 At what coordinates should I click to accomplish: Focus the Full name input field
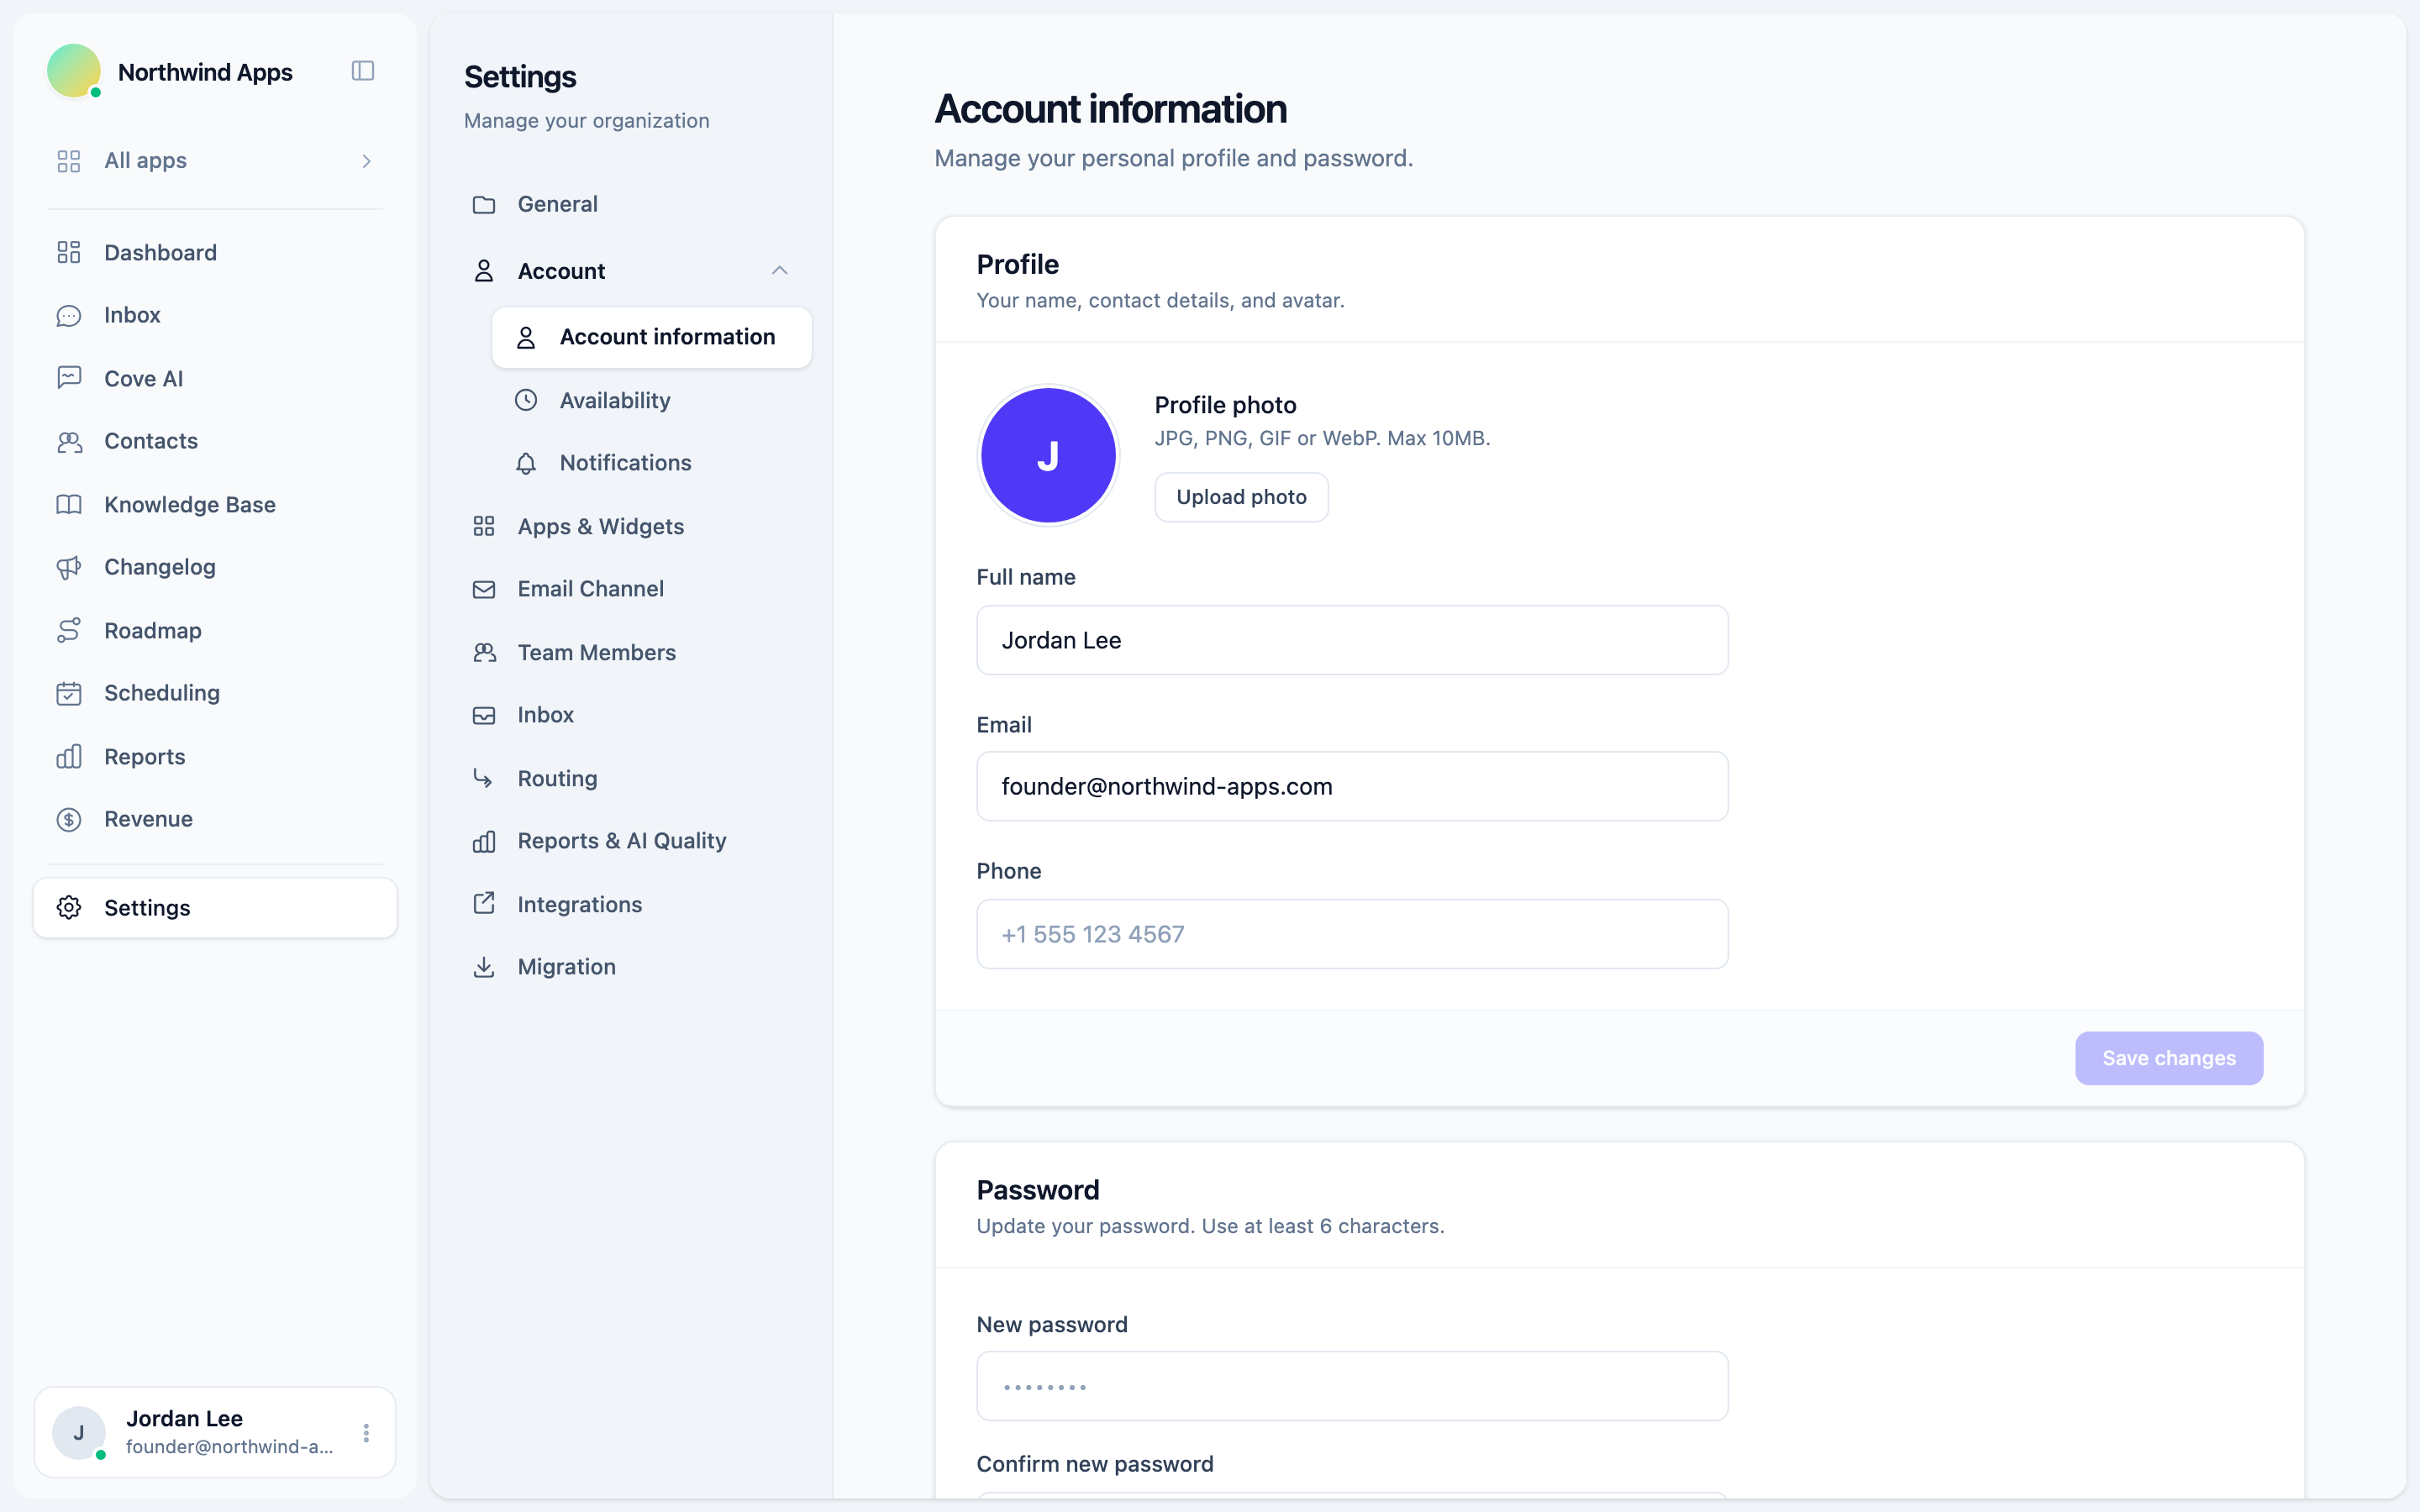coord(1352,640)
